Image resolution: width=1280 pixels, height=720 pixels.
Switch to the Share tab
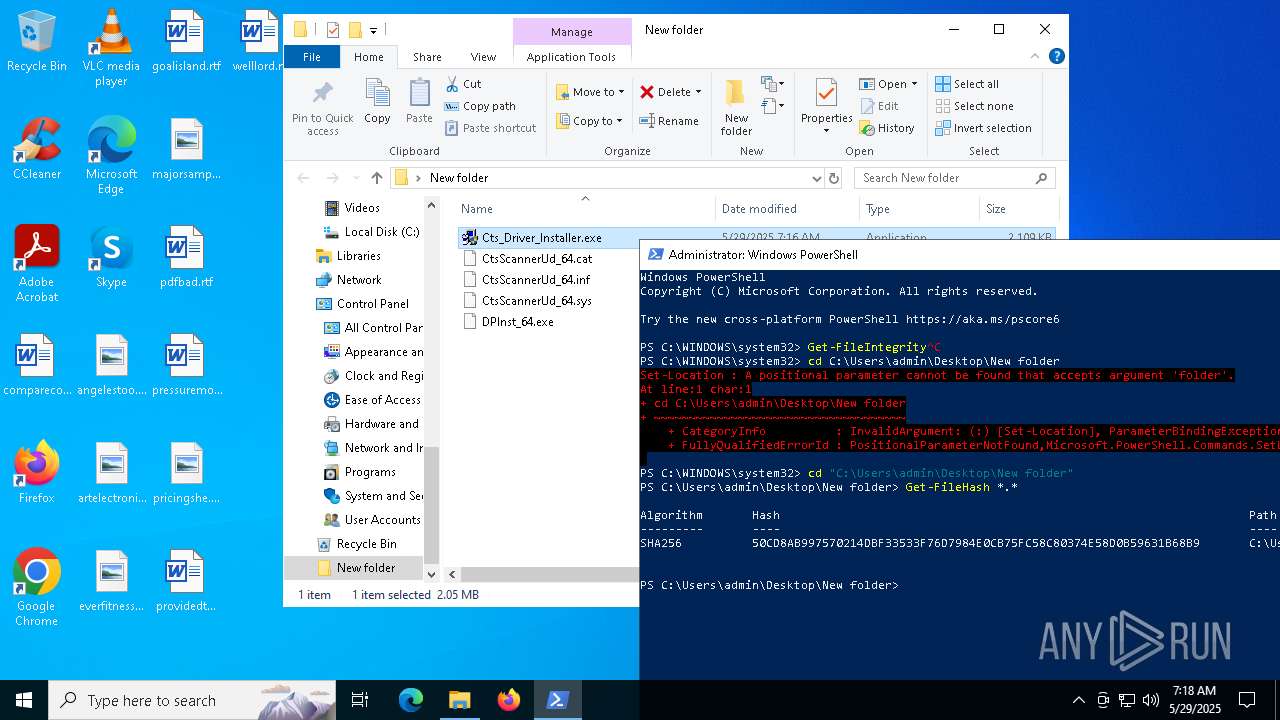click(427, 57)
